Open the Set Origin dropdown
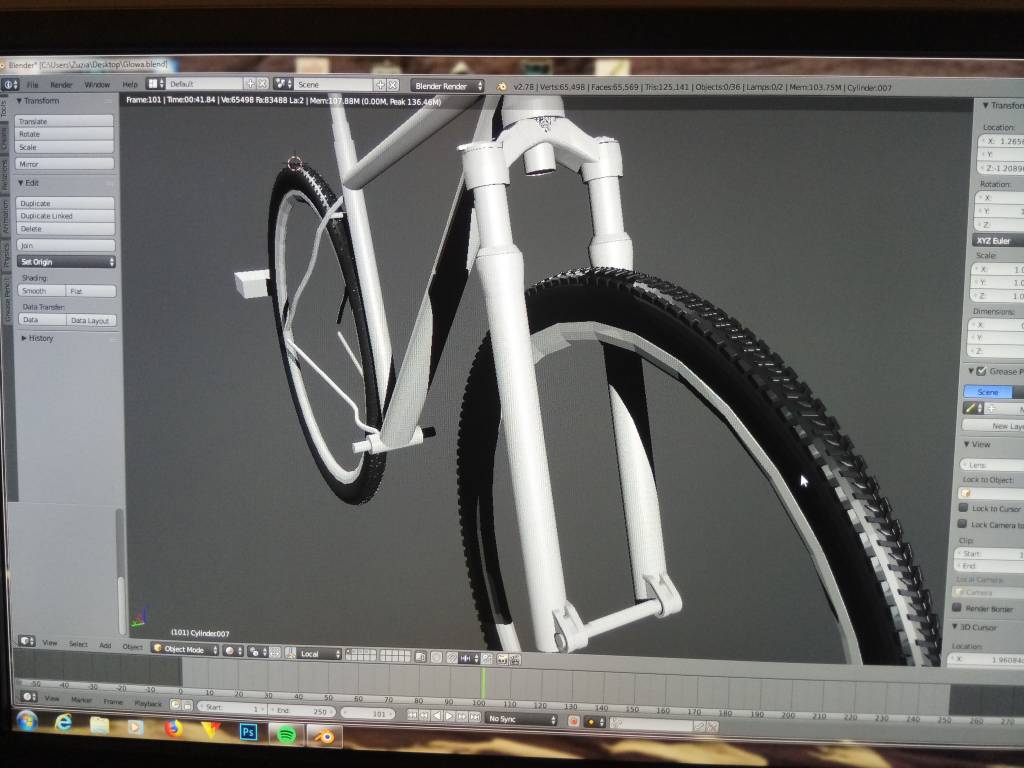Screen dimensions: 1024x768 66,261
